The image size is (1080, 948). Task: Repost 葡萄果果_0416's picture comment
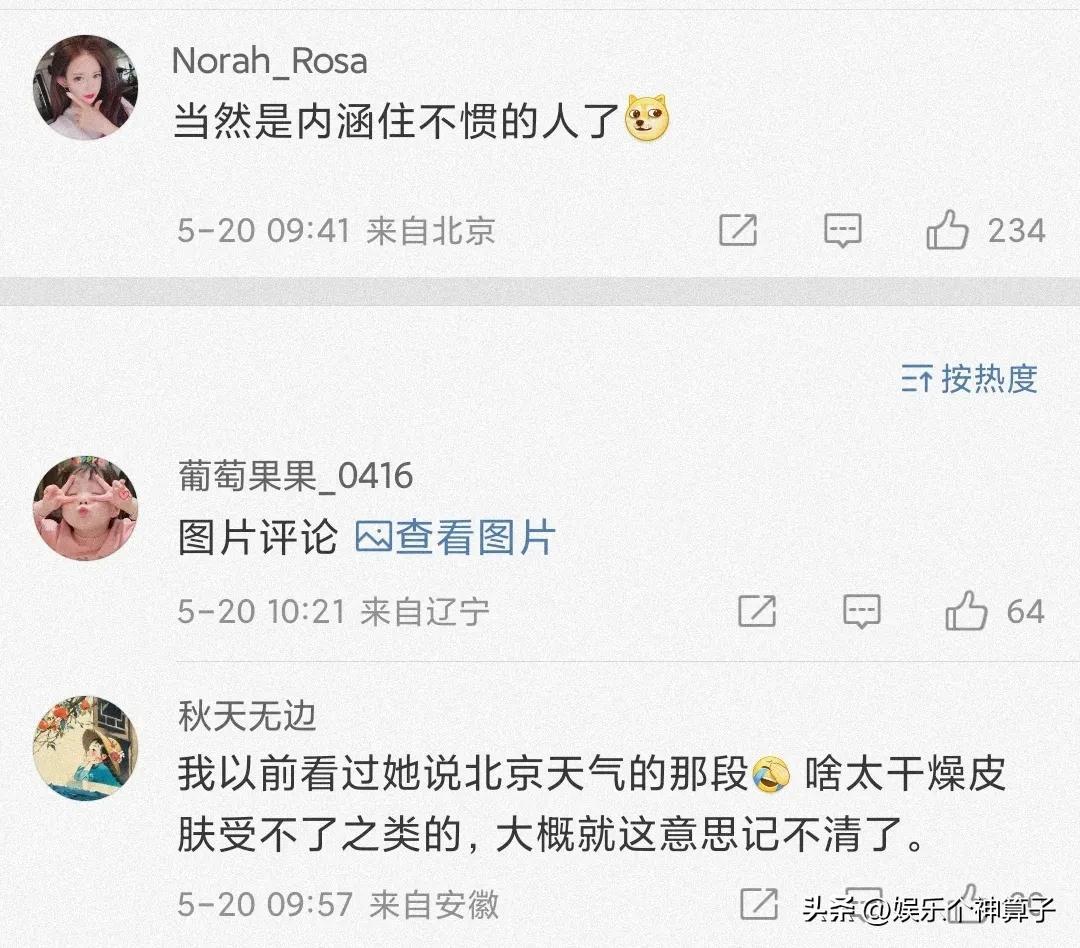point(756,611)
